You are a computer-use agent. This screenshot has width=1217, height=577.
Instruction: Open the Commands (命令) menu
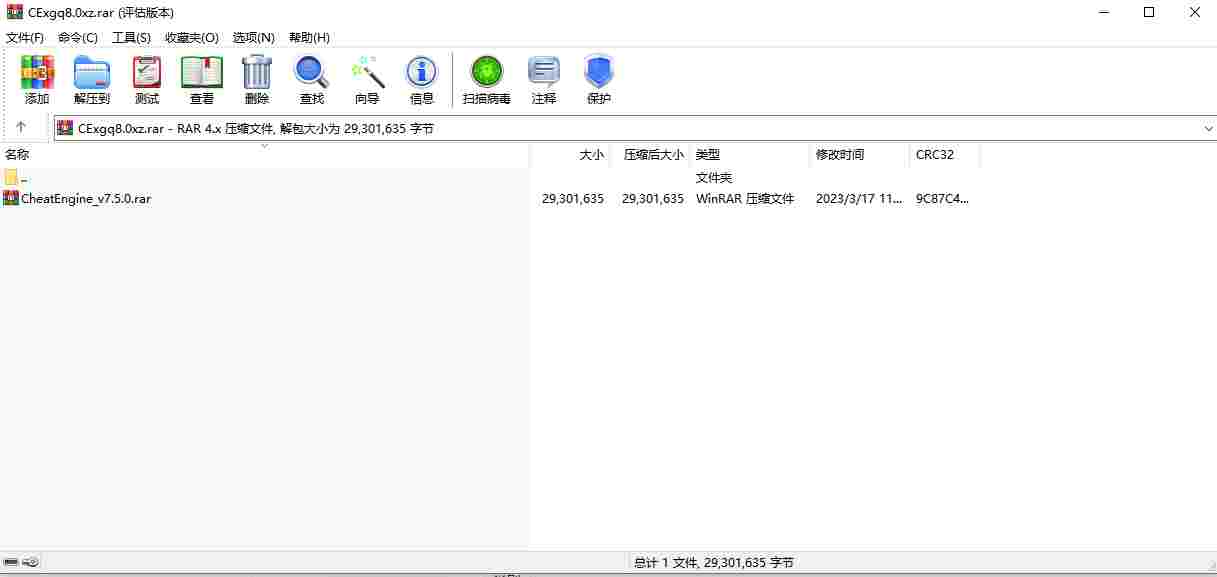(78, 37)
